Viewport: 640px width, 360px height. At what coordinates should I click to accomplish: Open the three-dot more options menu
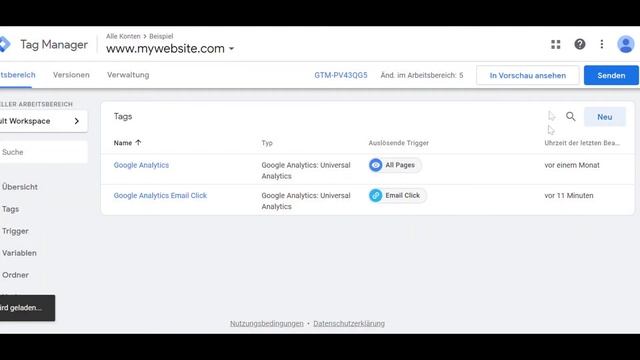point(602,44)
